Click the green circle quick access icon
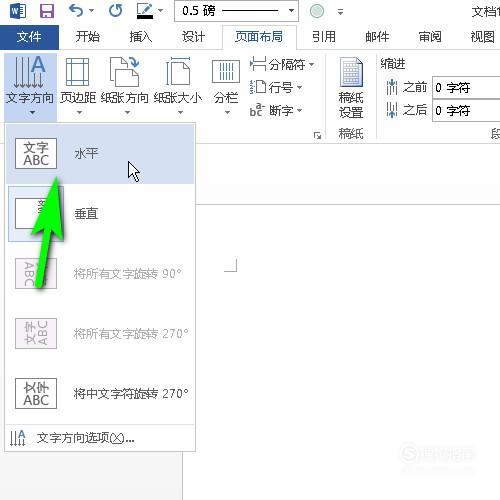 click(317, 11)
